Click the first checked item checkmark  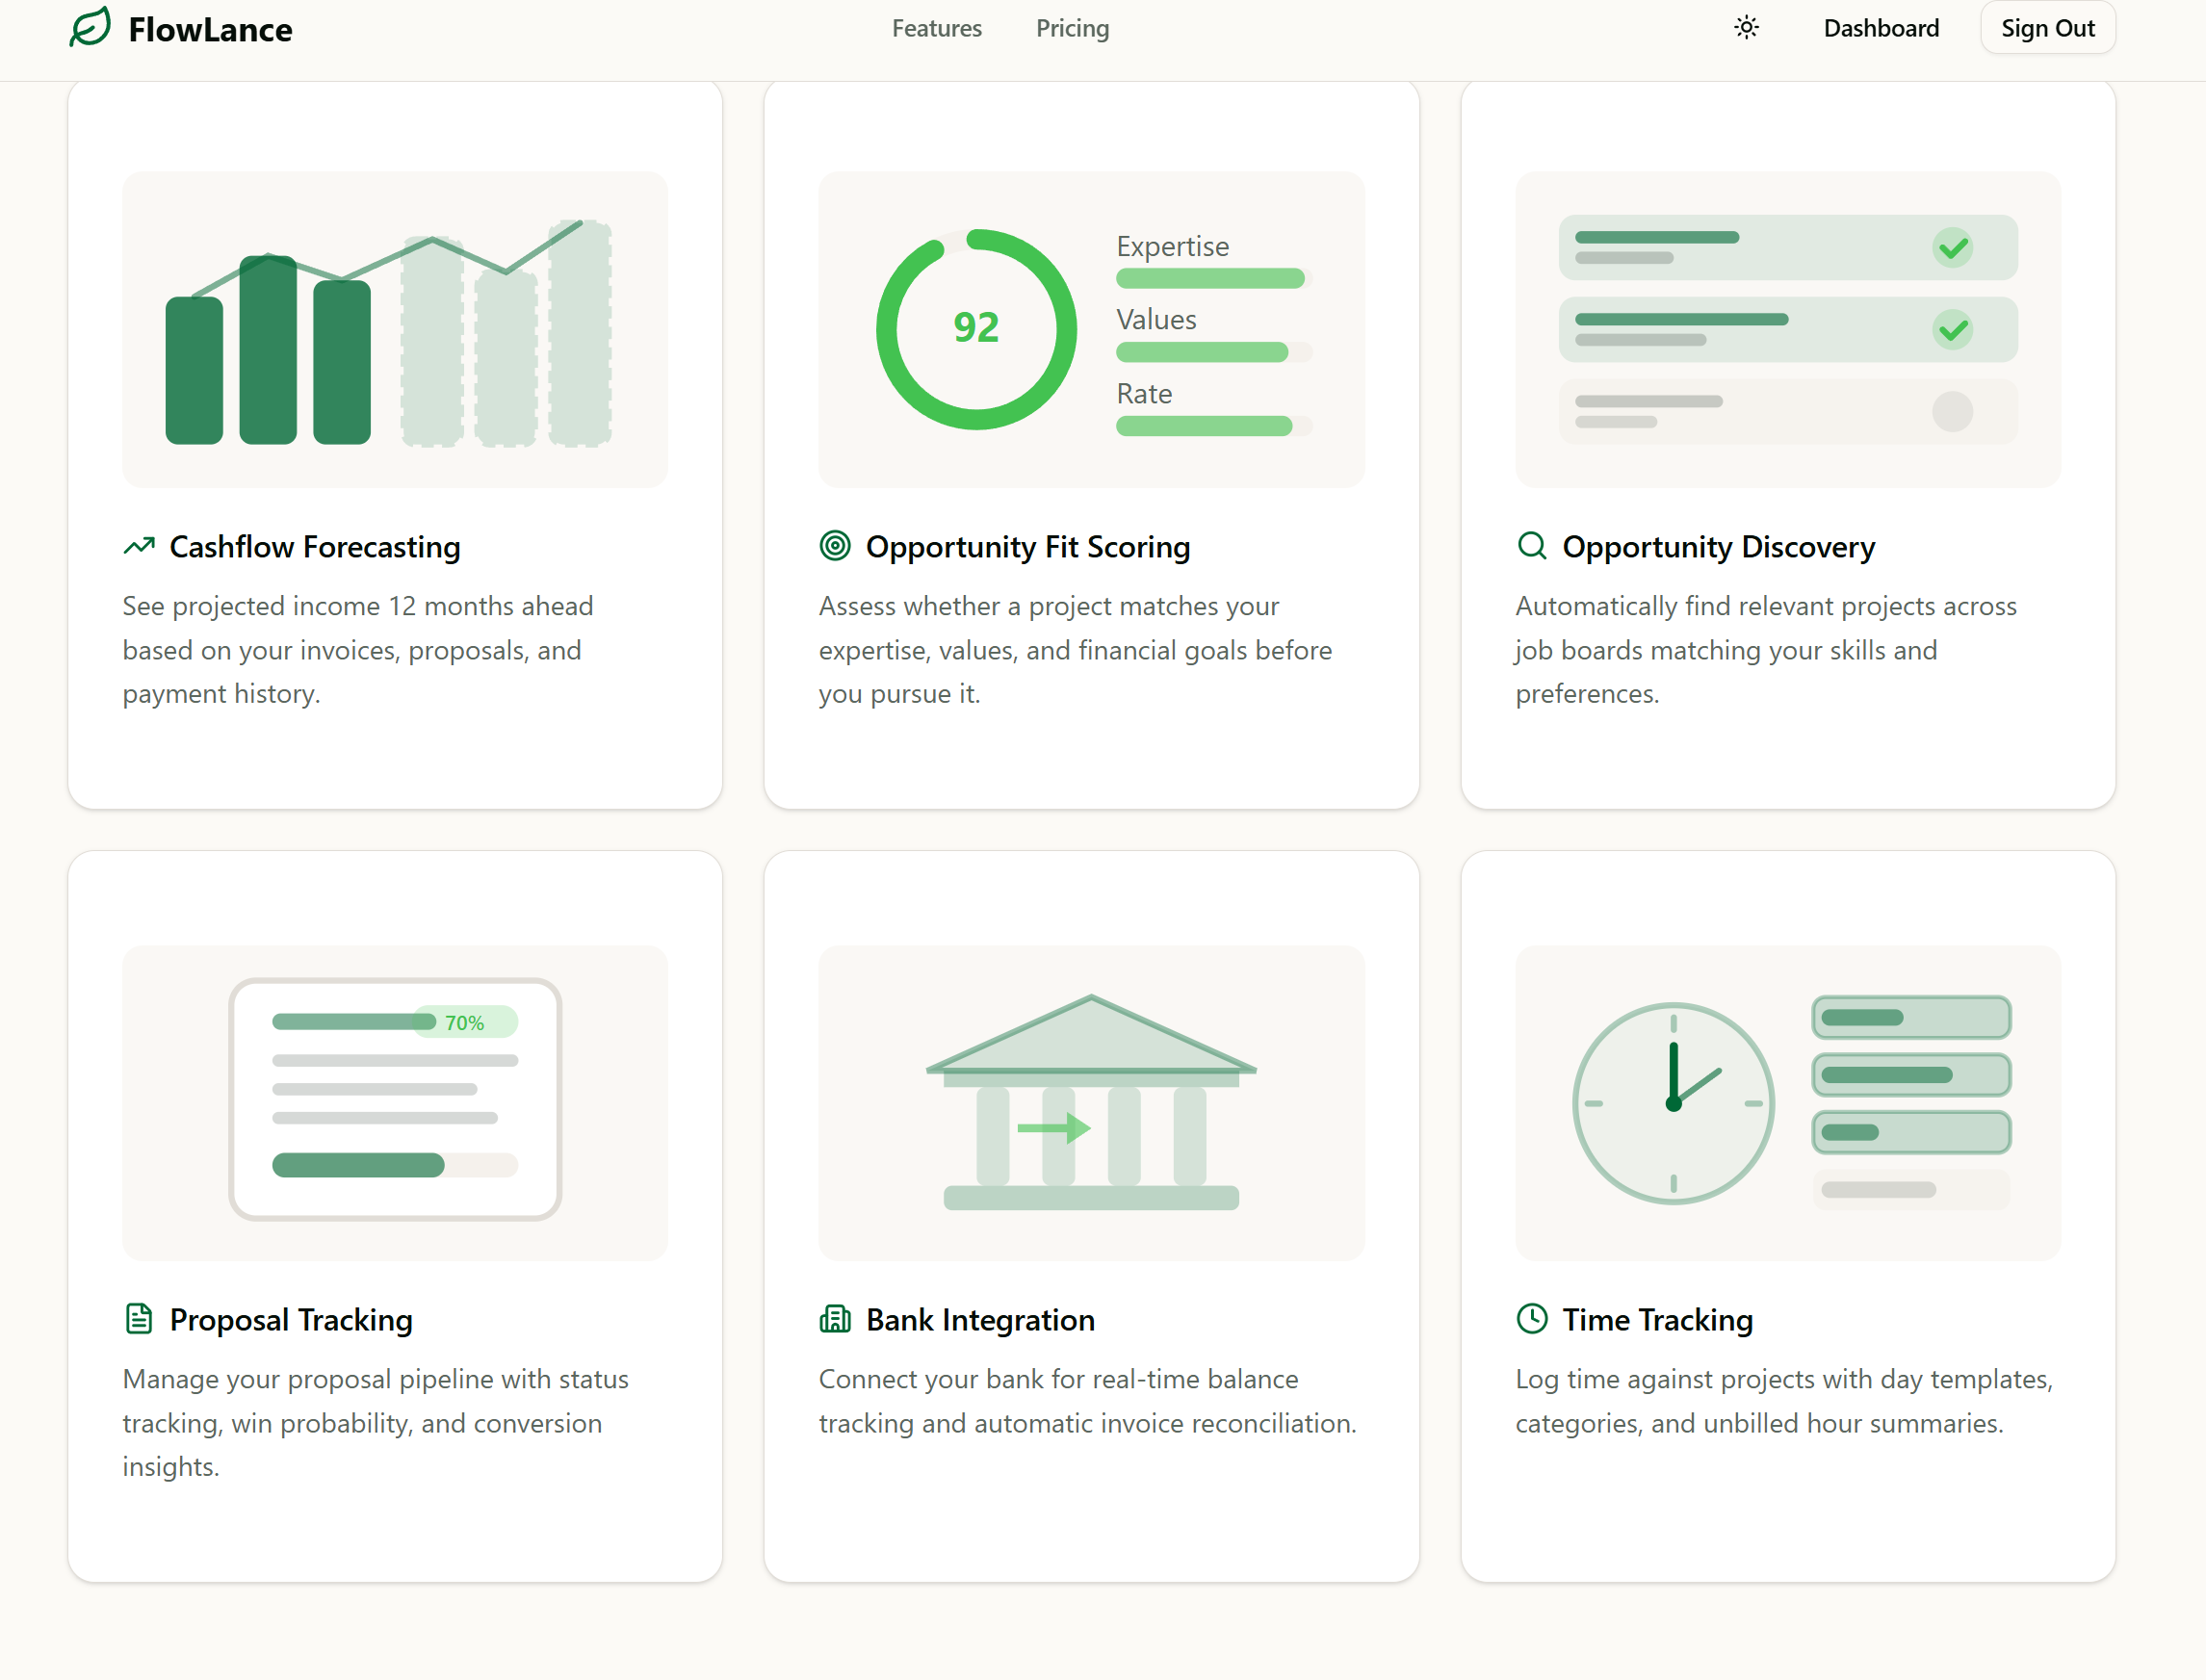(x=1952, y=248)
